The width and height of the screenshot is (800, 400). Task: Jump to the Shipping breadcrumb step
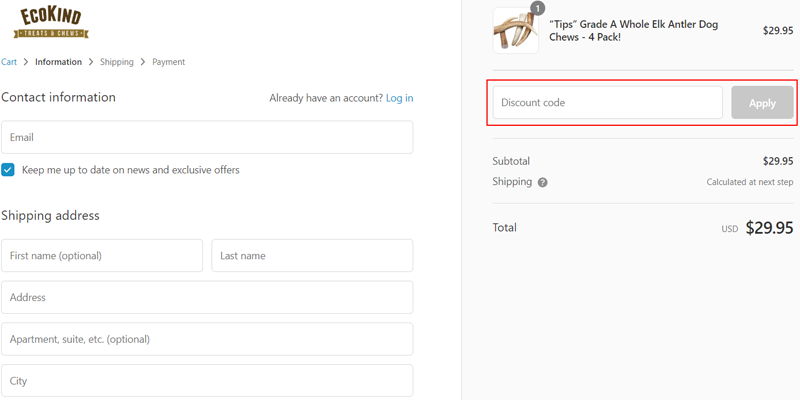[116, 62]
